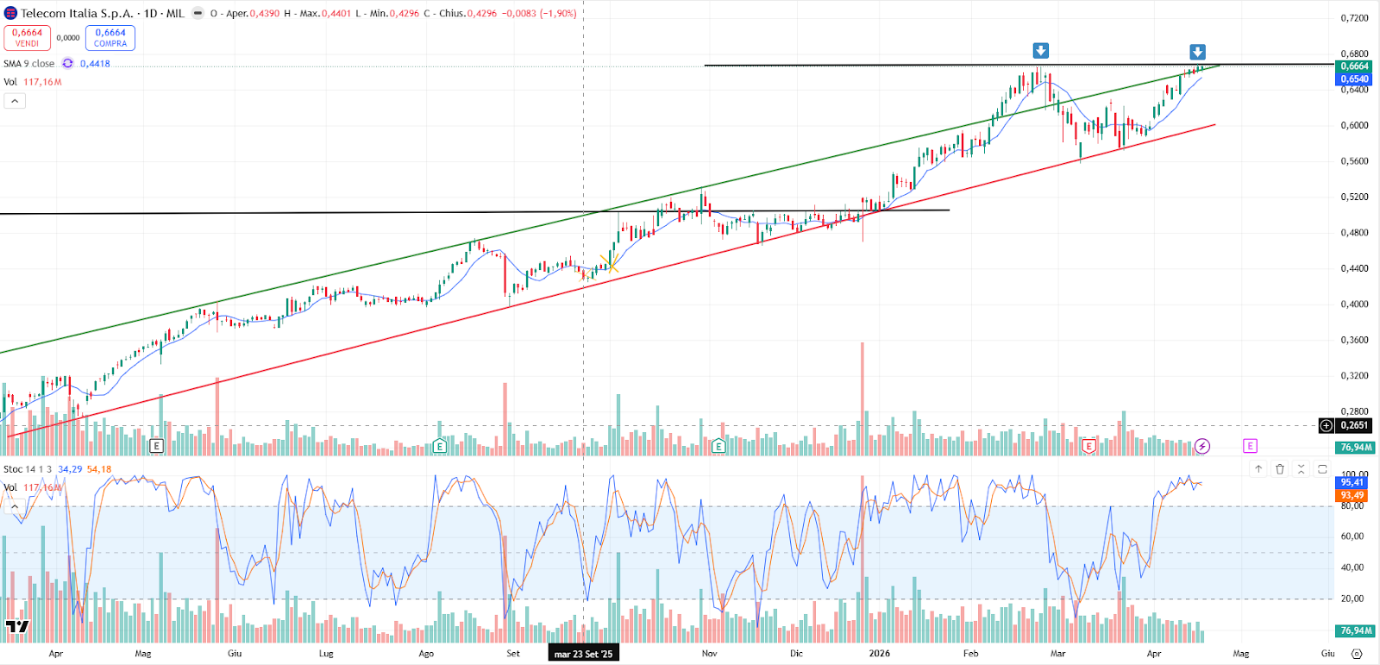Maximize the stochastic indicator pane
The width and height of the screenshot is (1380, 665).
coord(1322,469)
